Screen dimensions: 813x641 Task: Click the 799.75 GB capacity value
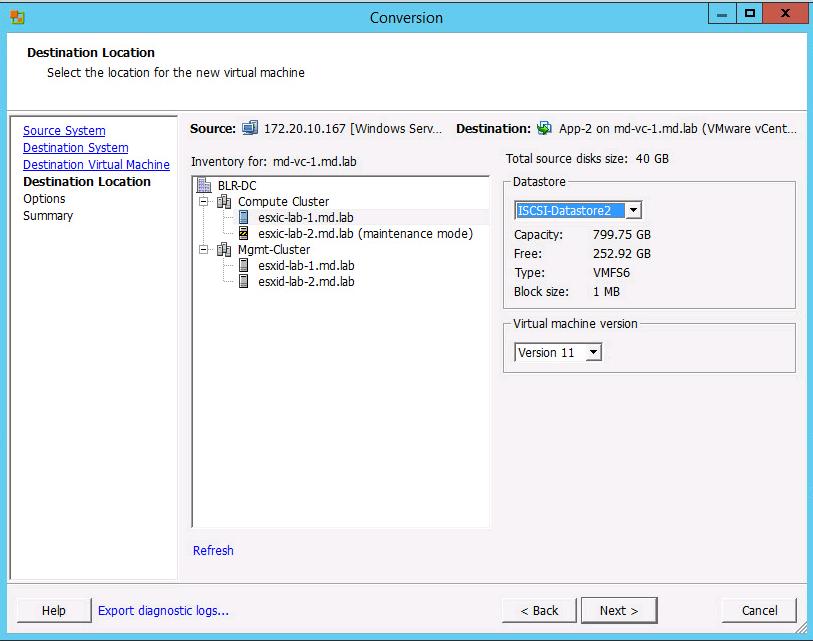point(622,234)
